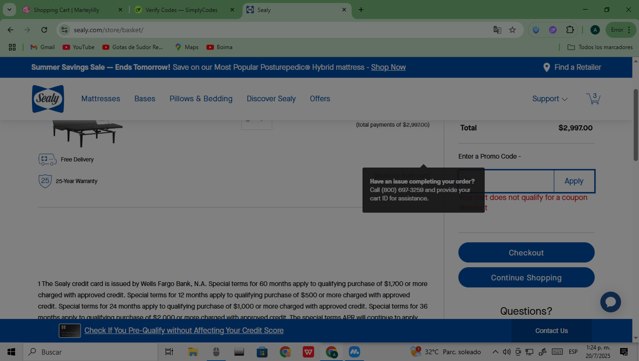Open the clock and date in taskbar
639x361 pixels.
pos(598,352)
